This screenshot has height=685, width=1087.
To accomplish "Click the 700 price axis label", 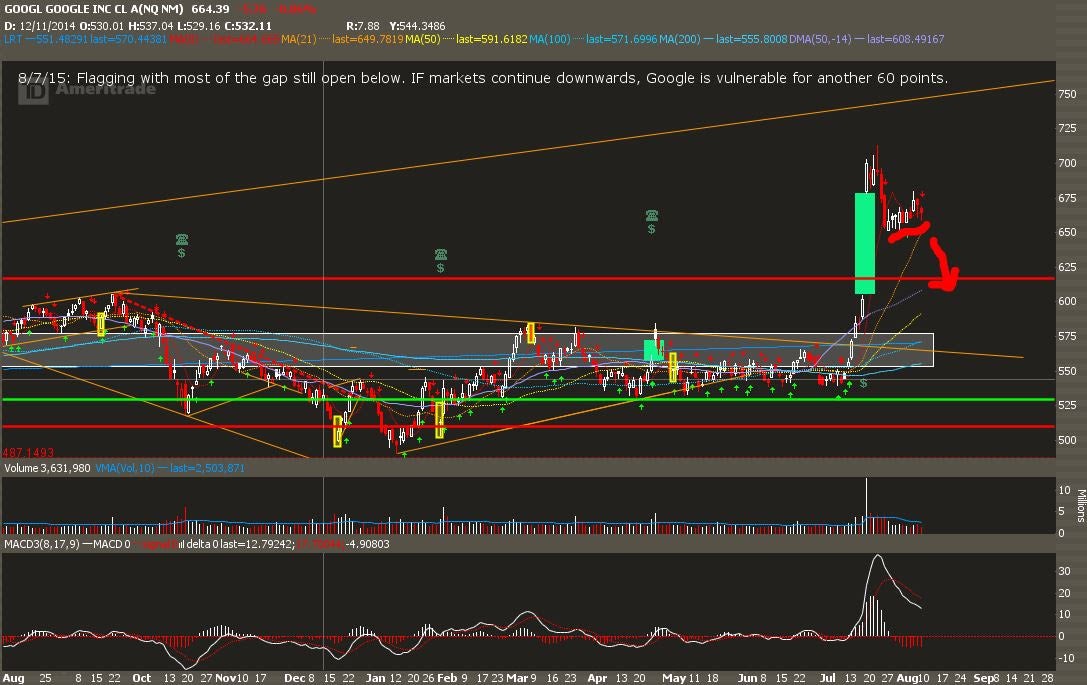I will click(x=1068, y=164).
